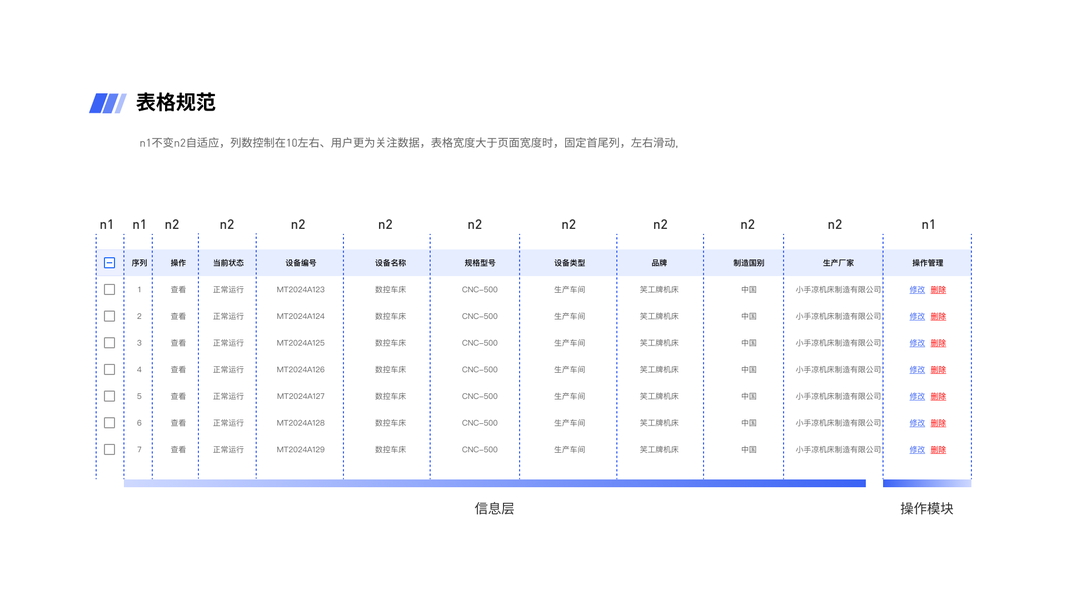Image resolution: width=1067 pixels, height=600 pixels.
Task: Select cell MT2024A123
Action: [x=301, y=290]
